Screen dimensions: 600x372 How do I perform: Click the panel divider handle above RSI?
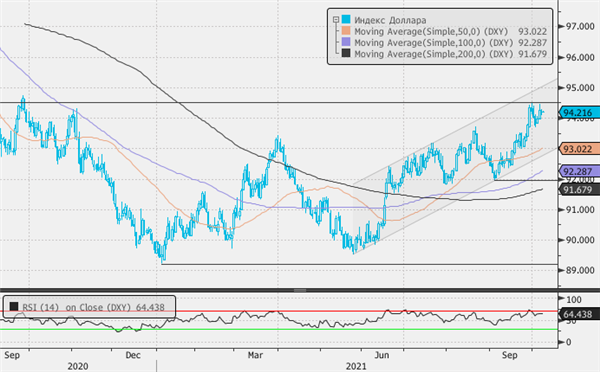click(300, 290)
